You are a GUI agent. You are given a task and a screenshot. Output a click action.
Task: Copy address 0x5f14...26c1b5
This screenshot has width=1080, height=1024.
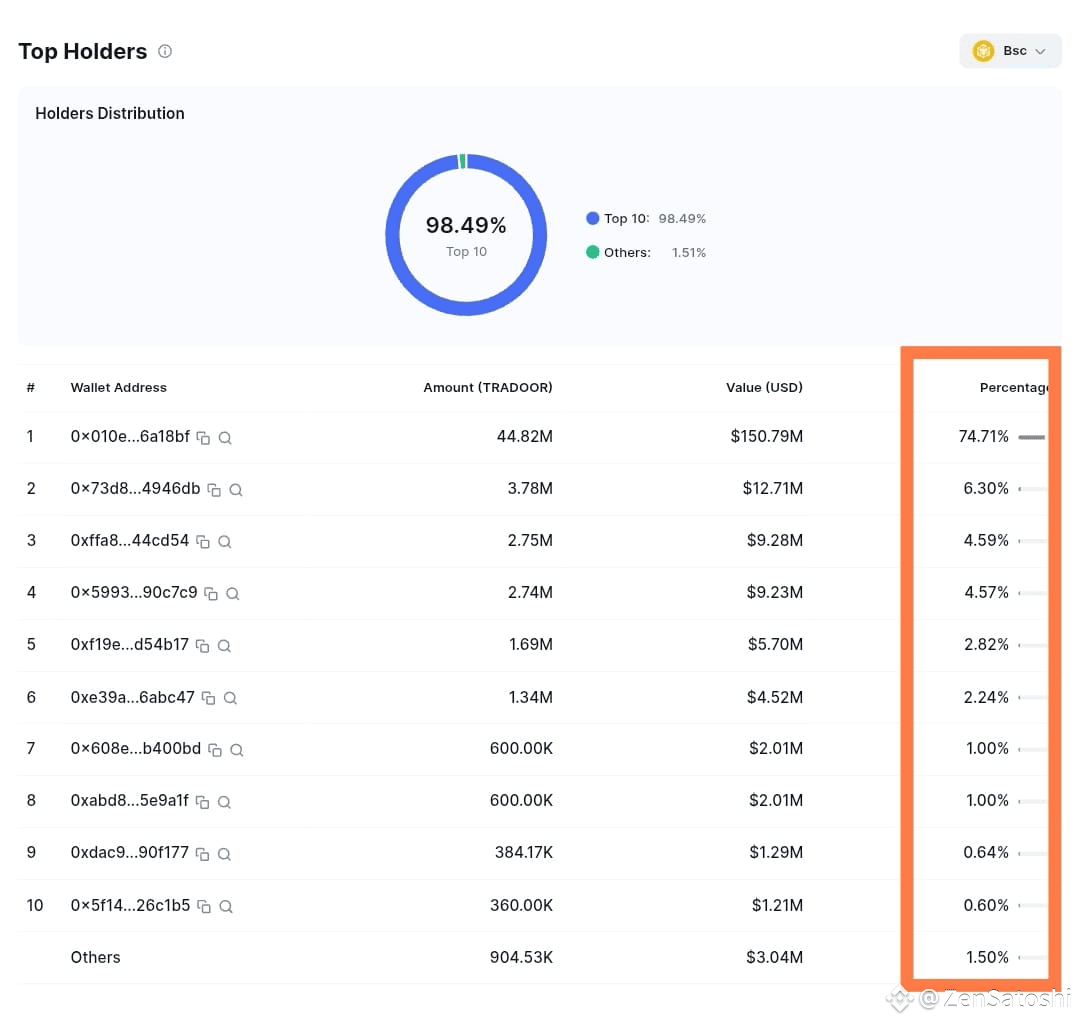204,906
